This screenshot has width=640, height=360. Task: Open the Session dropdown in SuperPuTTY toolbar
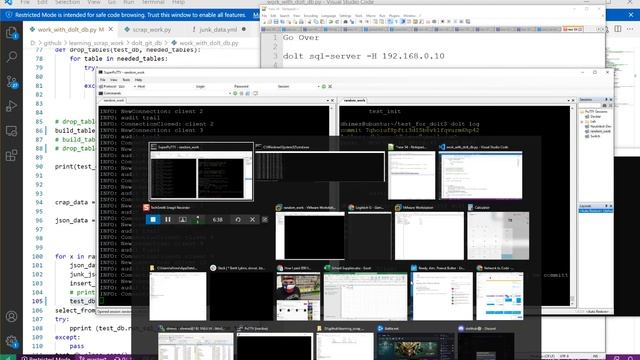click(305, 87)
